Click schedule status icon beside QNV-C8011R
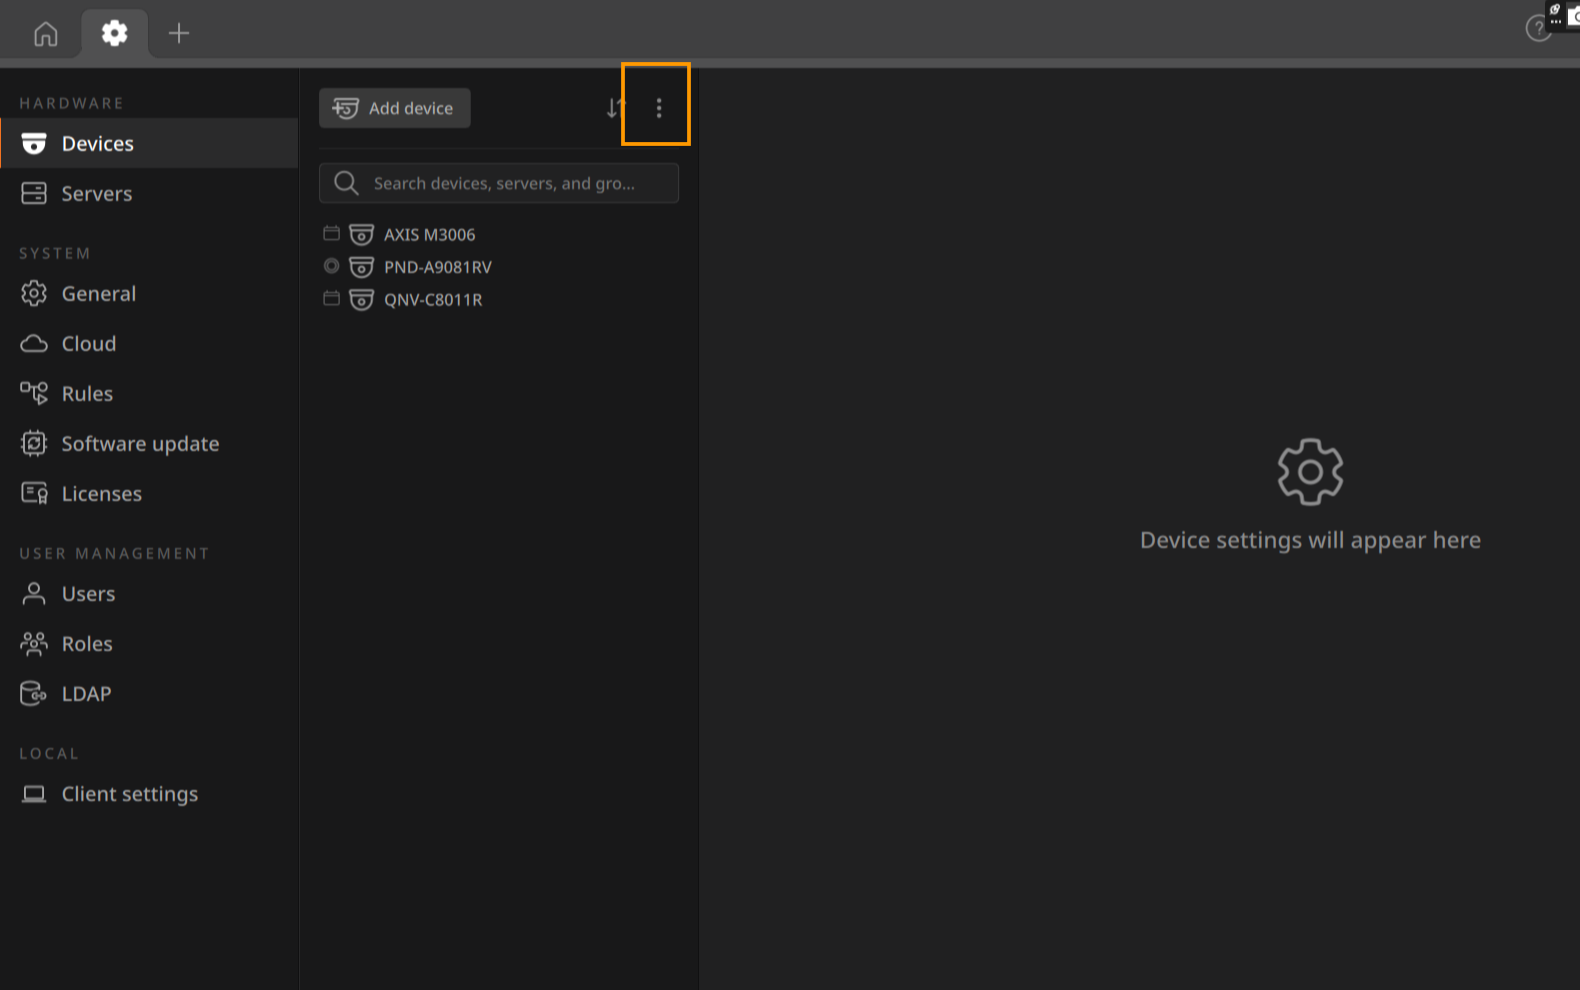This screenshot has height=990, width=1580. coord(331,298)
